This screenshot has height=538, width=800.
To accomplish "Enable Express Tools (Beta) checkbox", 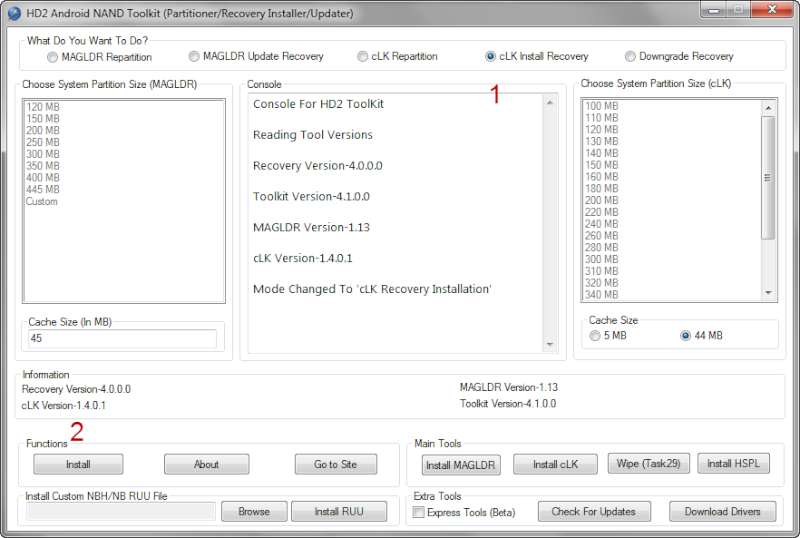I will click(464, 512).
